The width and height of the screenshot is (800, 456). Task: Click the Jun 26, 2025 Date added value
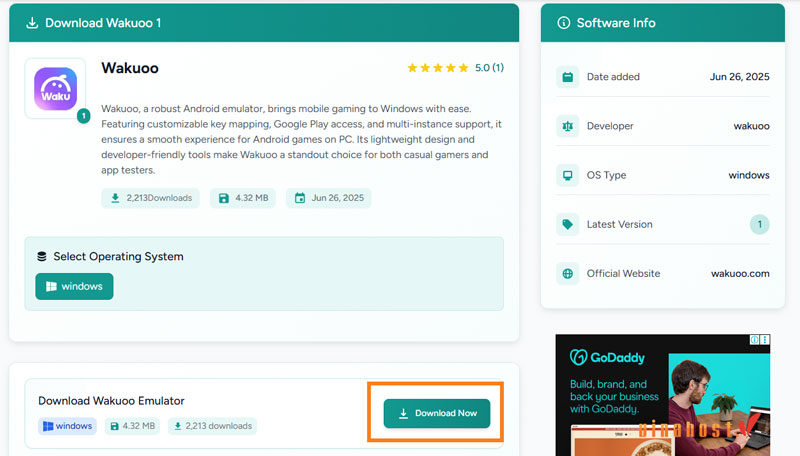(739, 77)
